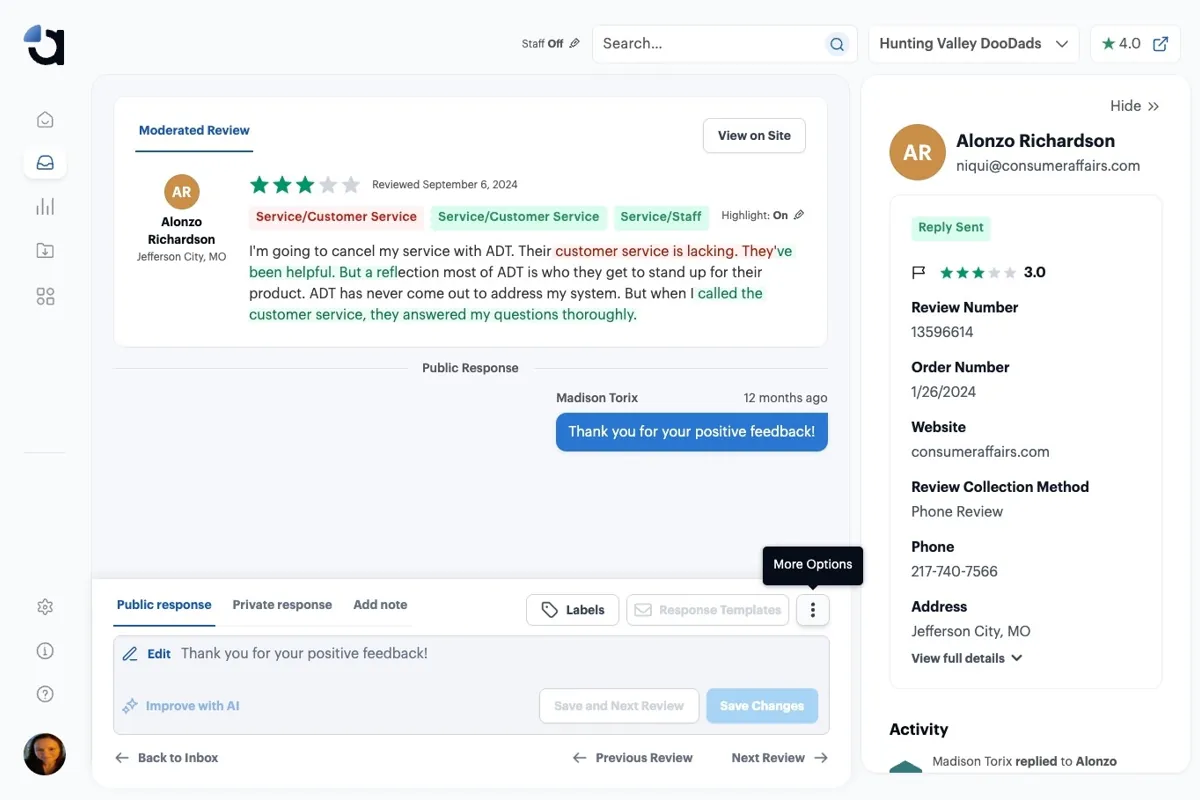Click the help question mark icon
Image resolution: width=1200 pixels, height=800 pixels.
pyautogui.click(x=45, y=694)
